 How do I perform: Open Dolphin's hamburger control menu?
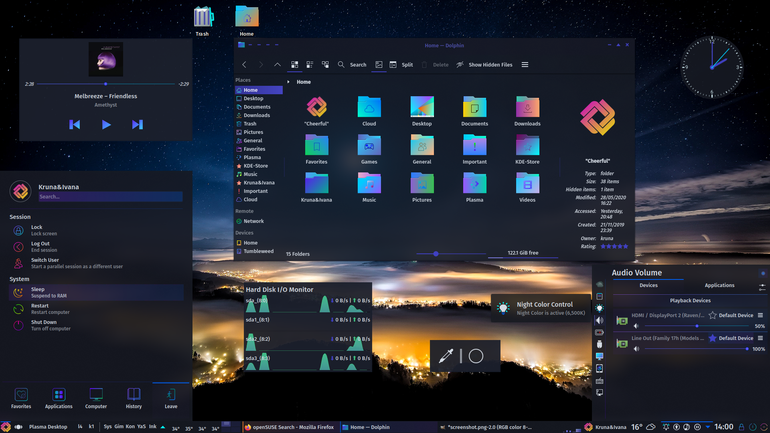click(525, 65)
